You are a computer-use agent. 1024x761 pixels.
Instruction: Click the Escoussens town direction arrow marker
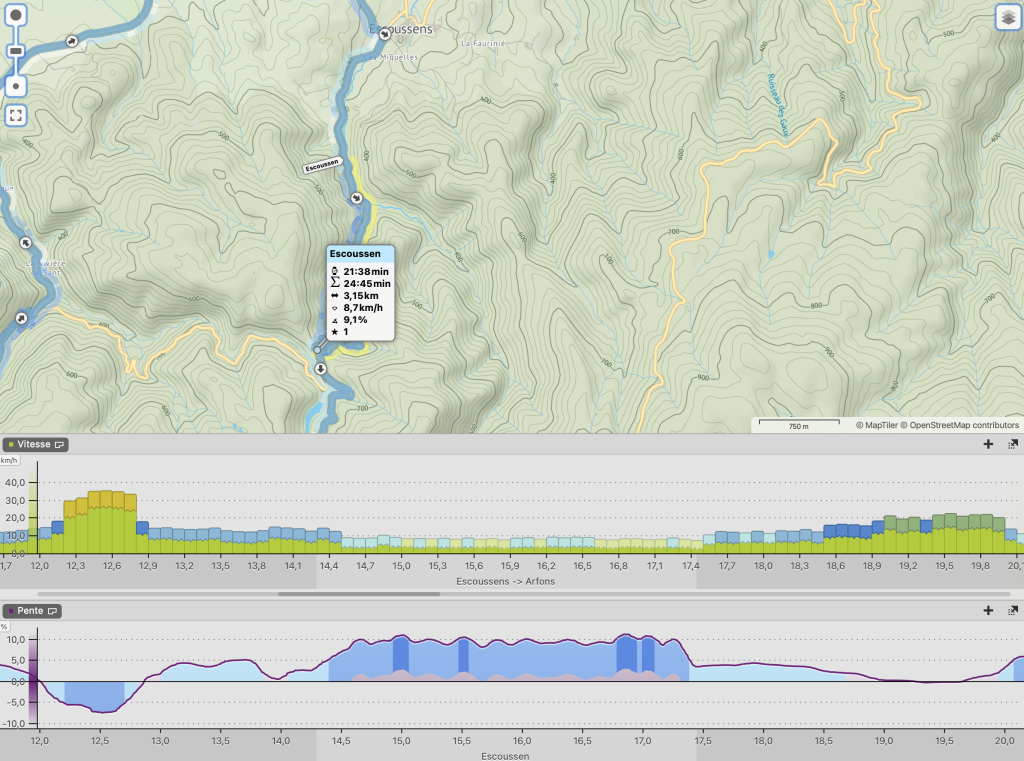point(384,33)
